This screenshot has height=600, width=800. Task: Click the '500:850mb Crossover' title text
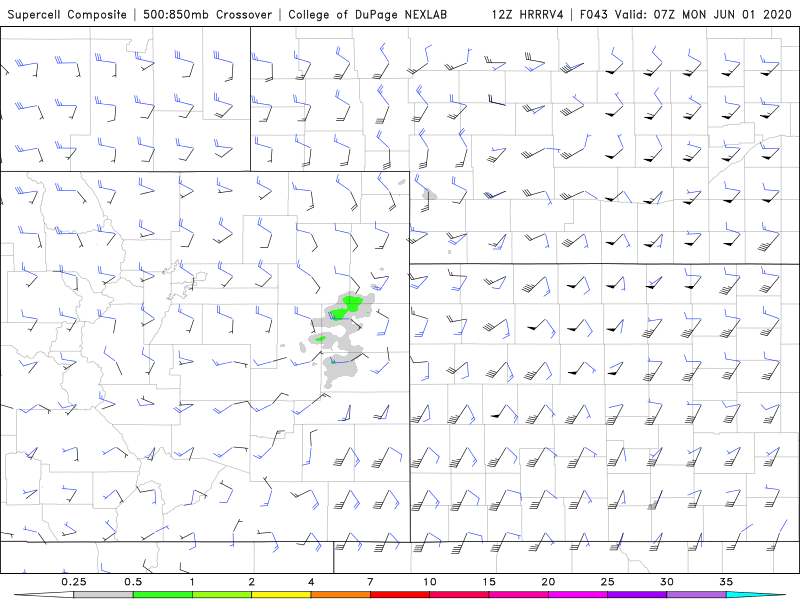[208, 14]
